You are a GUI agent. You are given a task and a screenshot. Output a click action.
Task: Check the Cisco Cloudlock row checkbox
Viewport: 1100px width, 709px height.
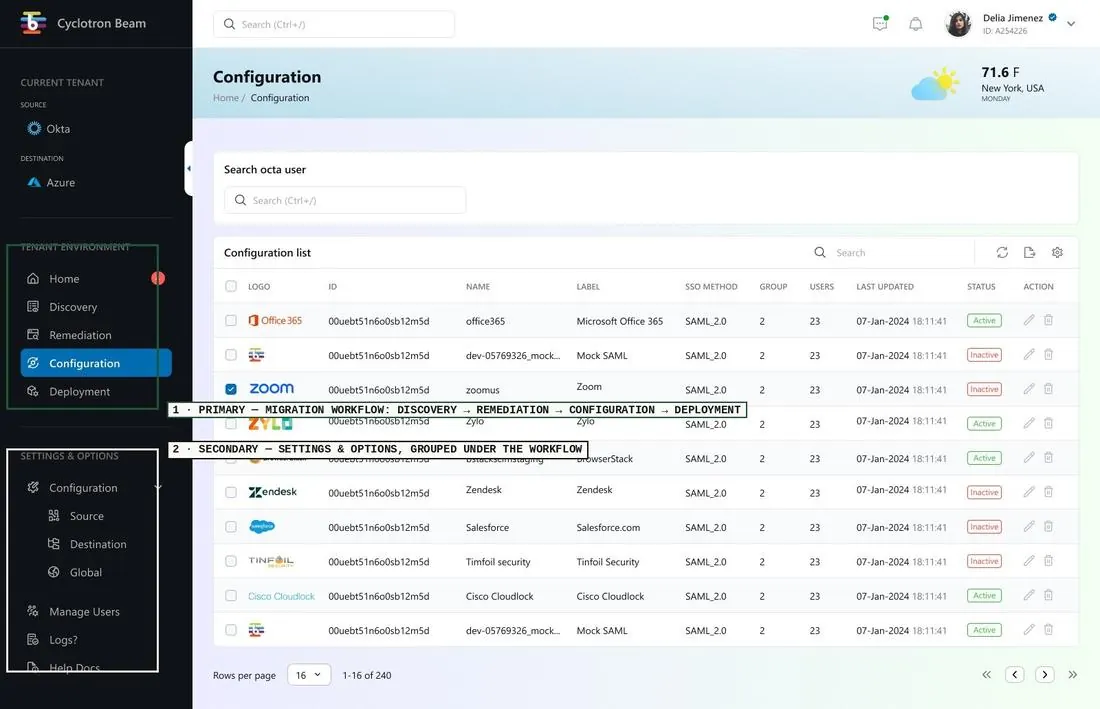[231, 595]
